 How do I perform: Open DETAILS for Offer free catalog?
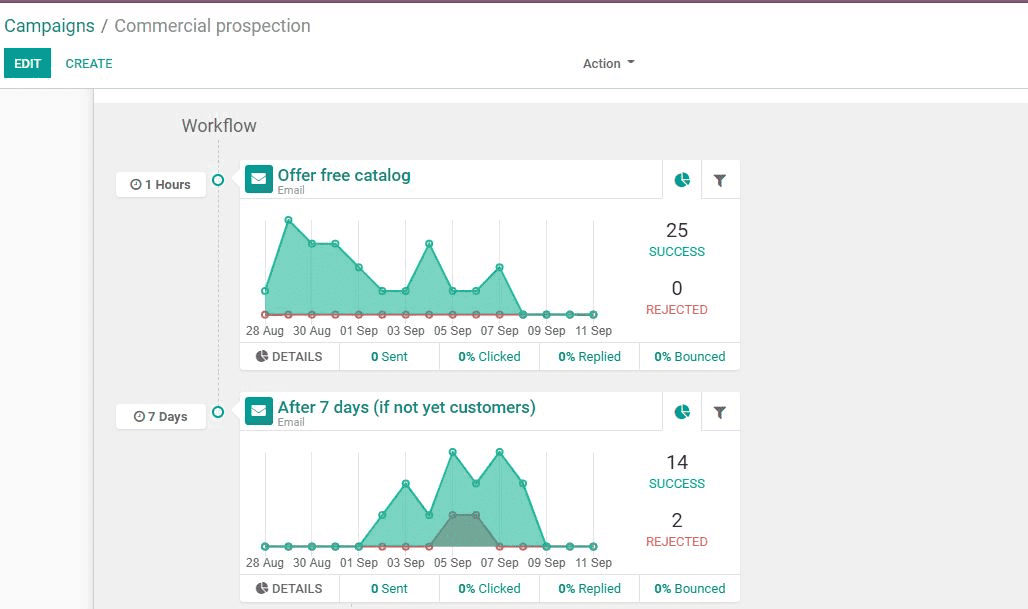click(x=289, y=357)
